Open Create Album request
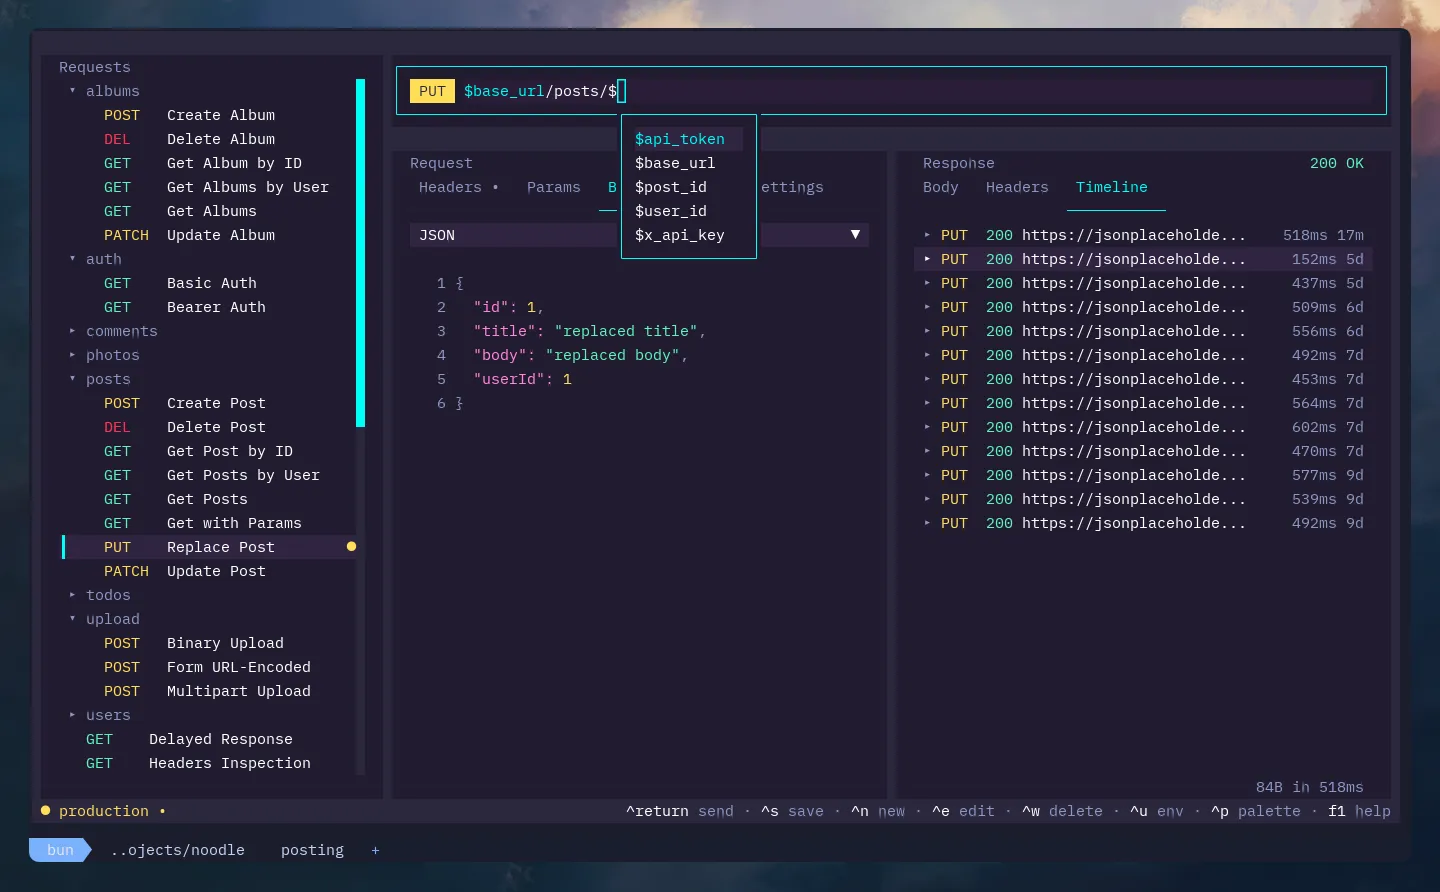Image resolution: width=1440 pixels, height=892 pixels. coord(221,115)
